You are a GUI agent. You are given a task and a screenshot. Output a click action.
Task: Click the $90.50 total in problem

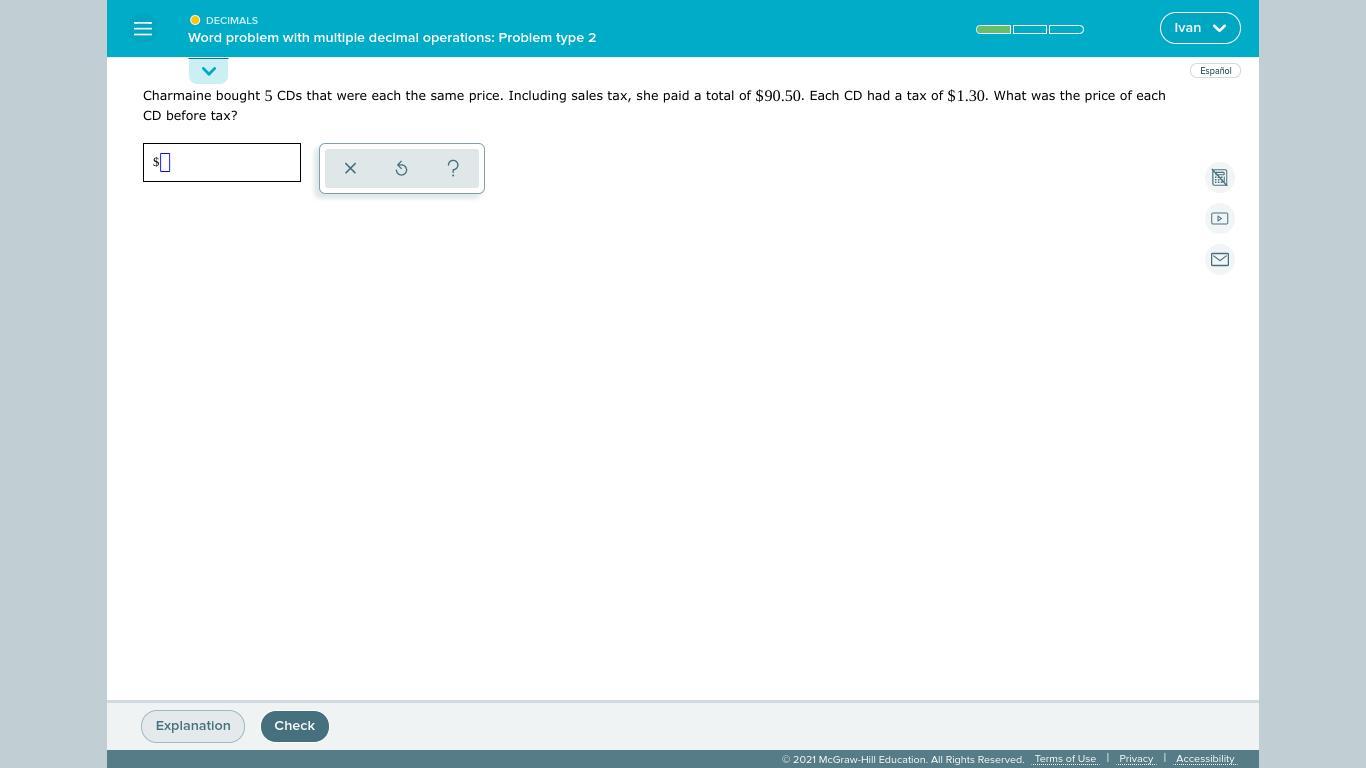click(x=778, y=96)
